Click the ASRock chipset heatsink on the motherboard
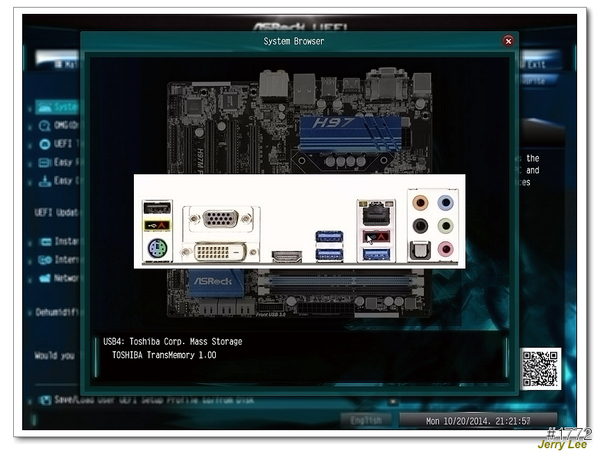Viewport: 600px width, 451px height. (216, 282)
